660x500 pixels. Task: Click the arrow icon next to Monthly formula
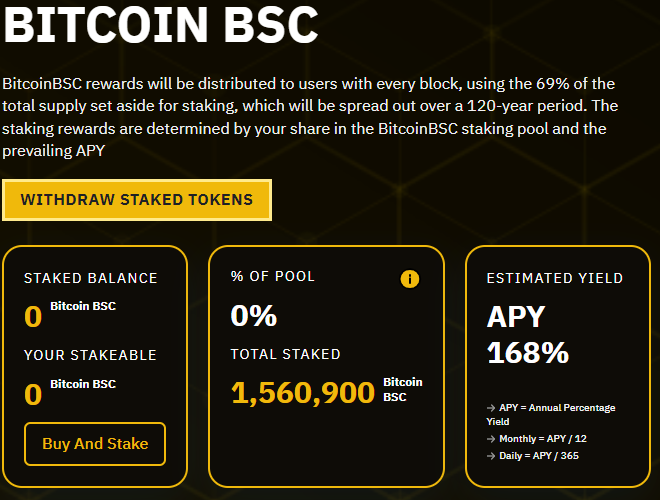[x=491, y=439]
